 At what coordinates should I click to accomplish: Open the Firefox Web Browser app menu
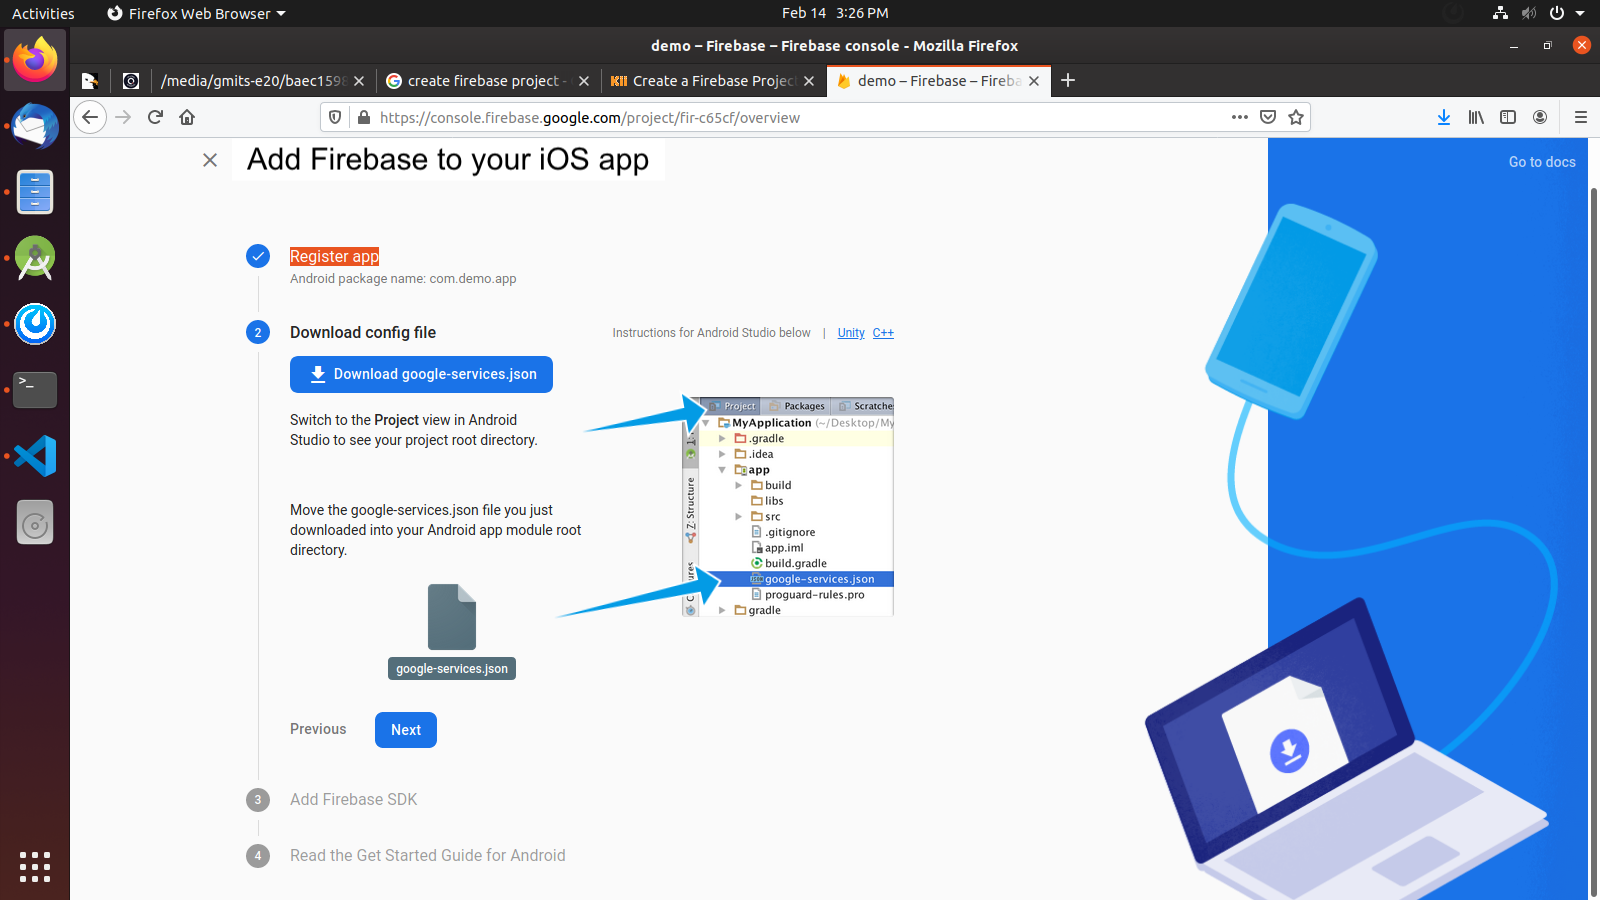click(x=196, y=13)
